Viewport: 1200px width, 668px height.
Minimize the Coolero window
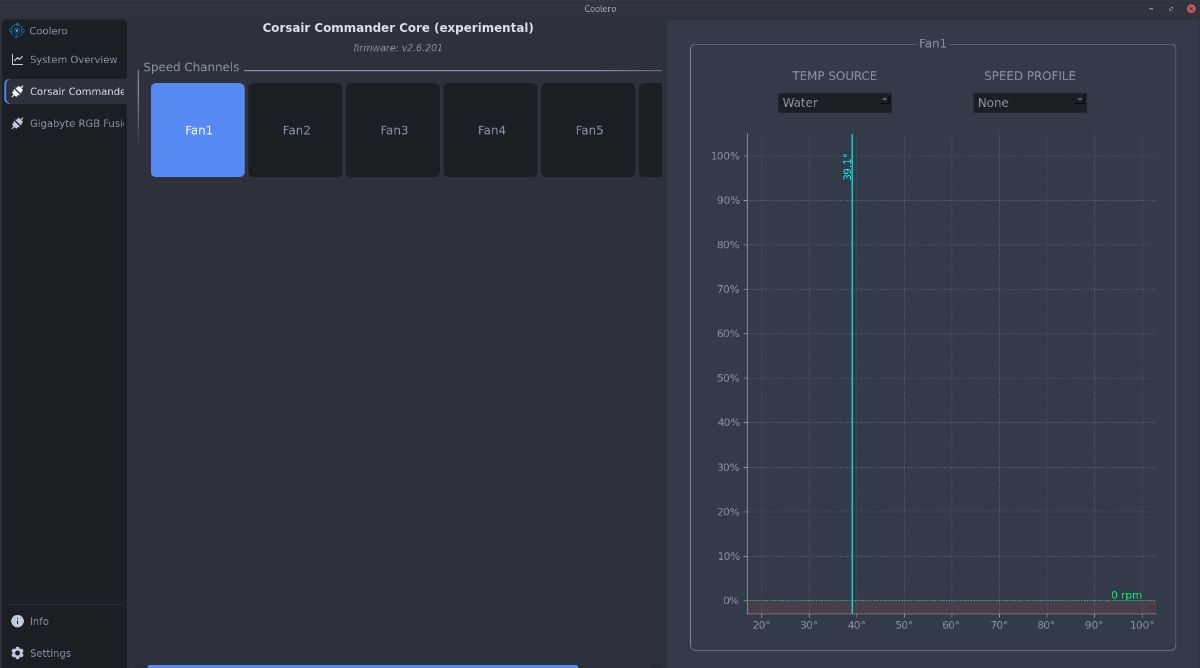click(x=1152, y=8)
